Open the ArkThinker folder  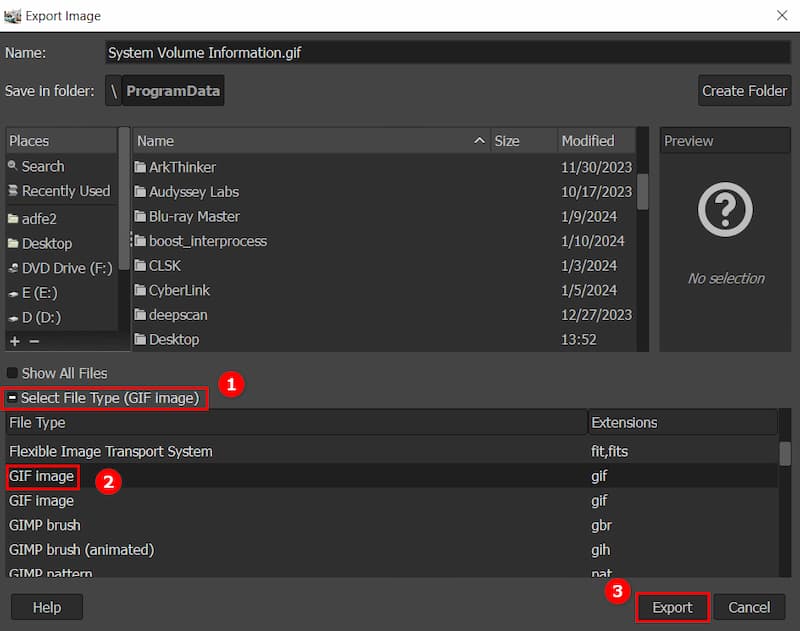182,167
